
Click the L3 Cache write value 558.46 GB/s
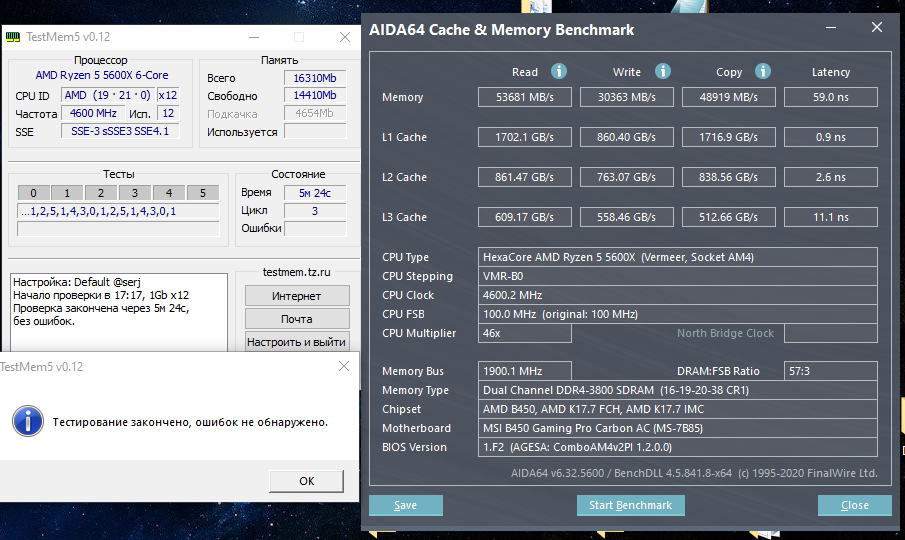pos(627,217)
